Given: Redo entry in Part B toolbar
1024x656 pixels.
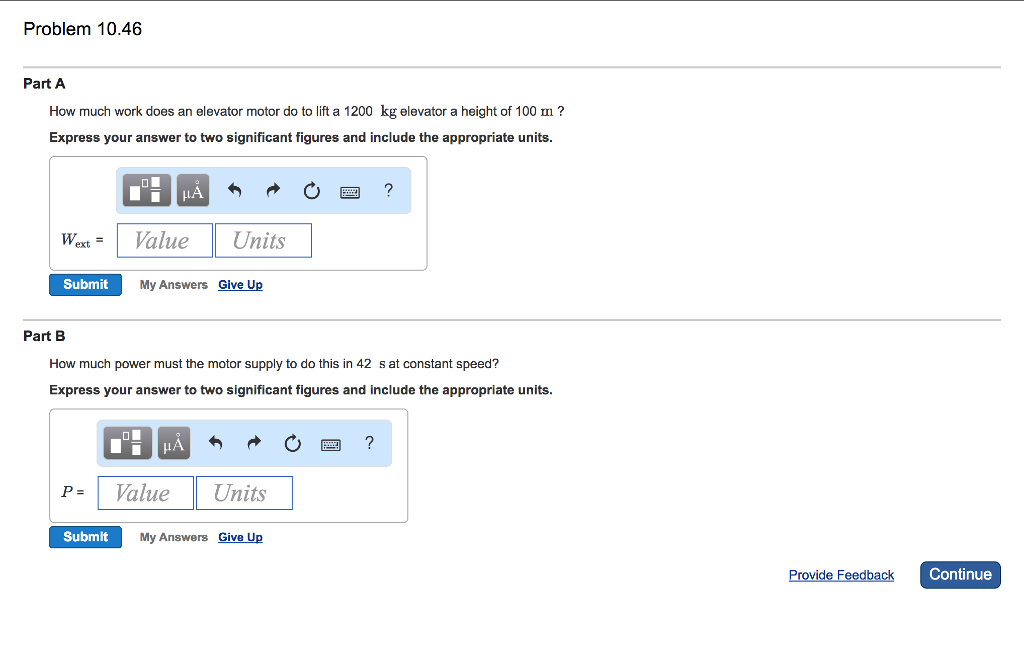Looking at the screenshot, I should click(x=253, y=443).
